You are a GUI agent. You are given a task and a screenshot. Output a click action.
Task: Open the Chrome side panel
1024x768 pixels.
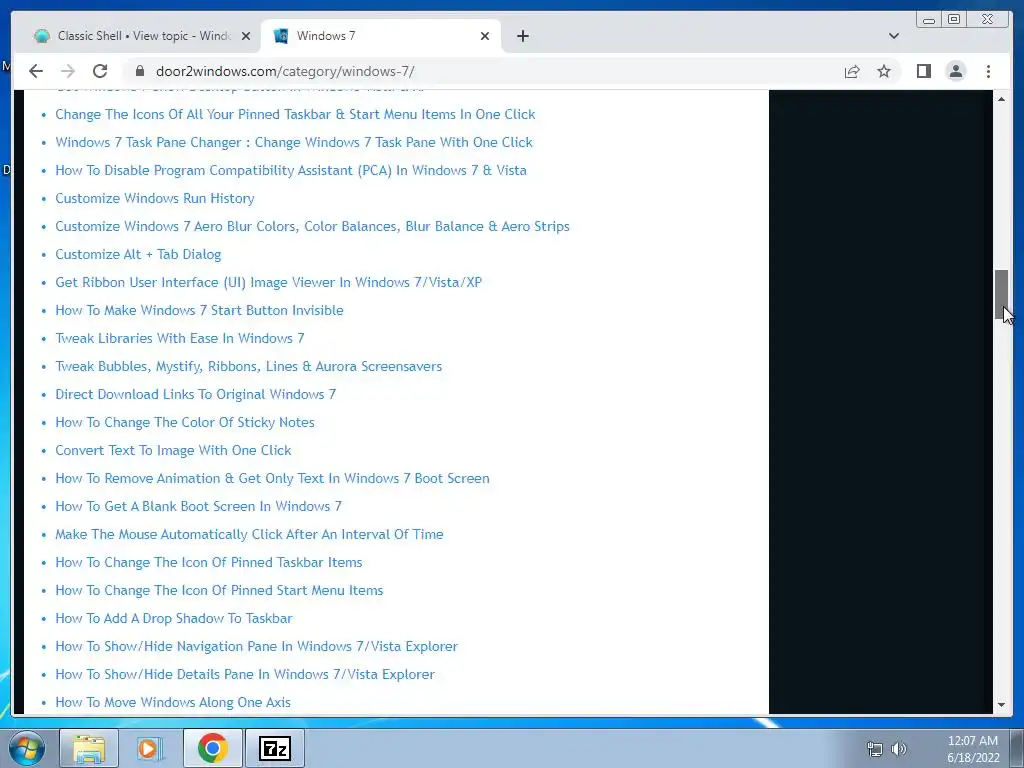(923, 71)
